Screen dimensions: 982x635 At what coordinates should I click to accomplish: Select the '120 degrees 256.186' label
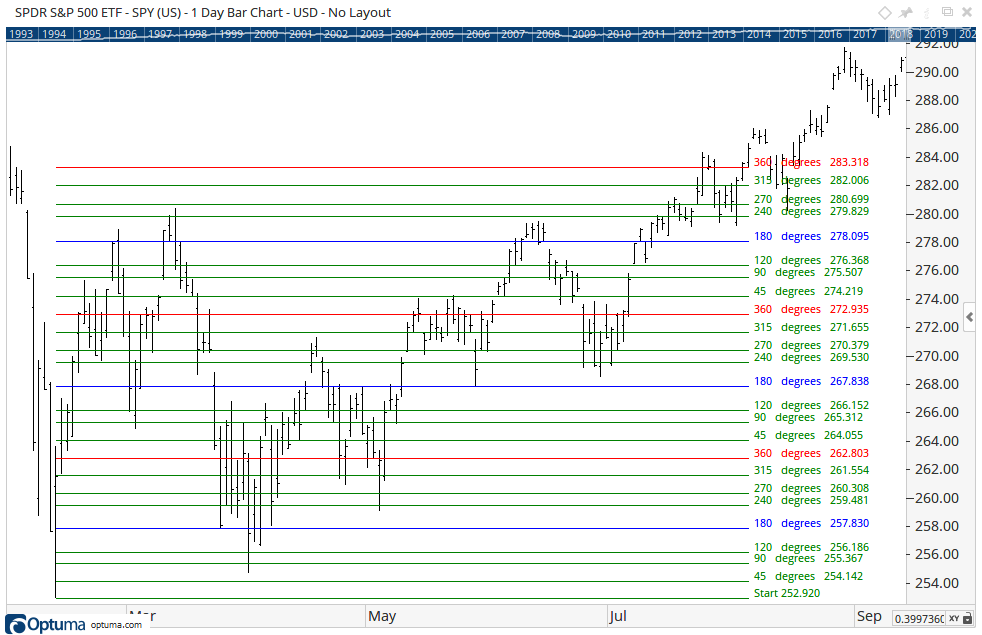811,547
